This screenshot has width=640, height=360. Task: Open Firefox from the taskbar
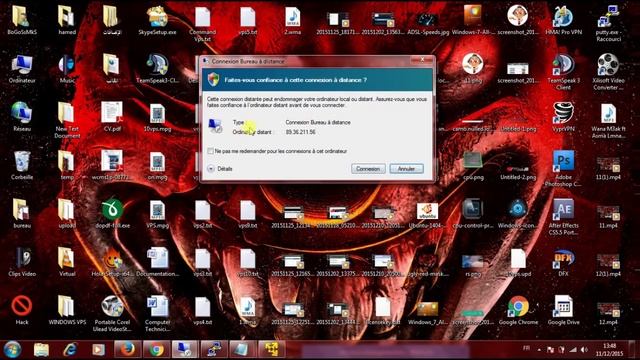pyautogui.click(x=127, y=350)
